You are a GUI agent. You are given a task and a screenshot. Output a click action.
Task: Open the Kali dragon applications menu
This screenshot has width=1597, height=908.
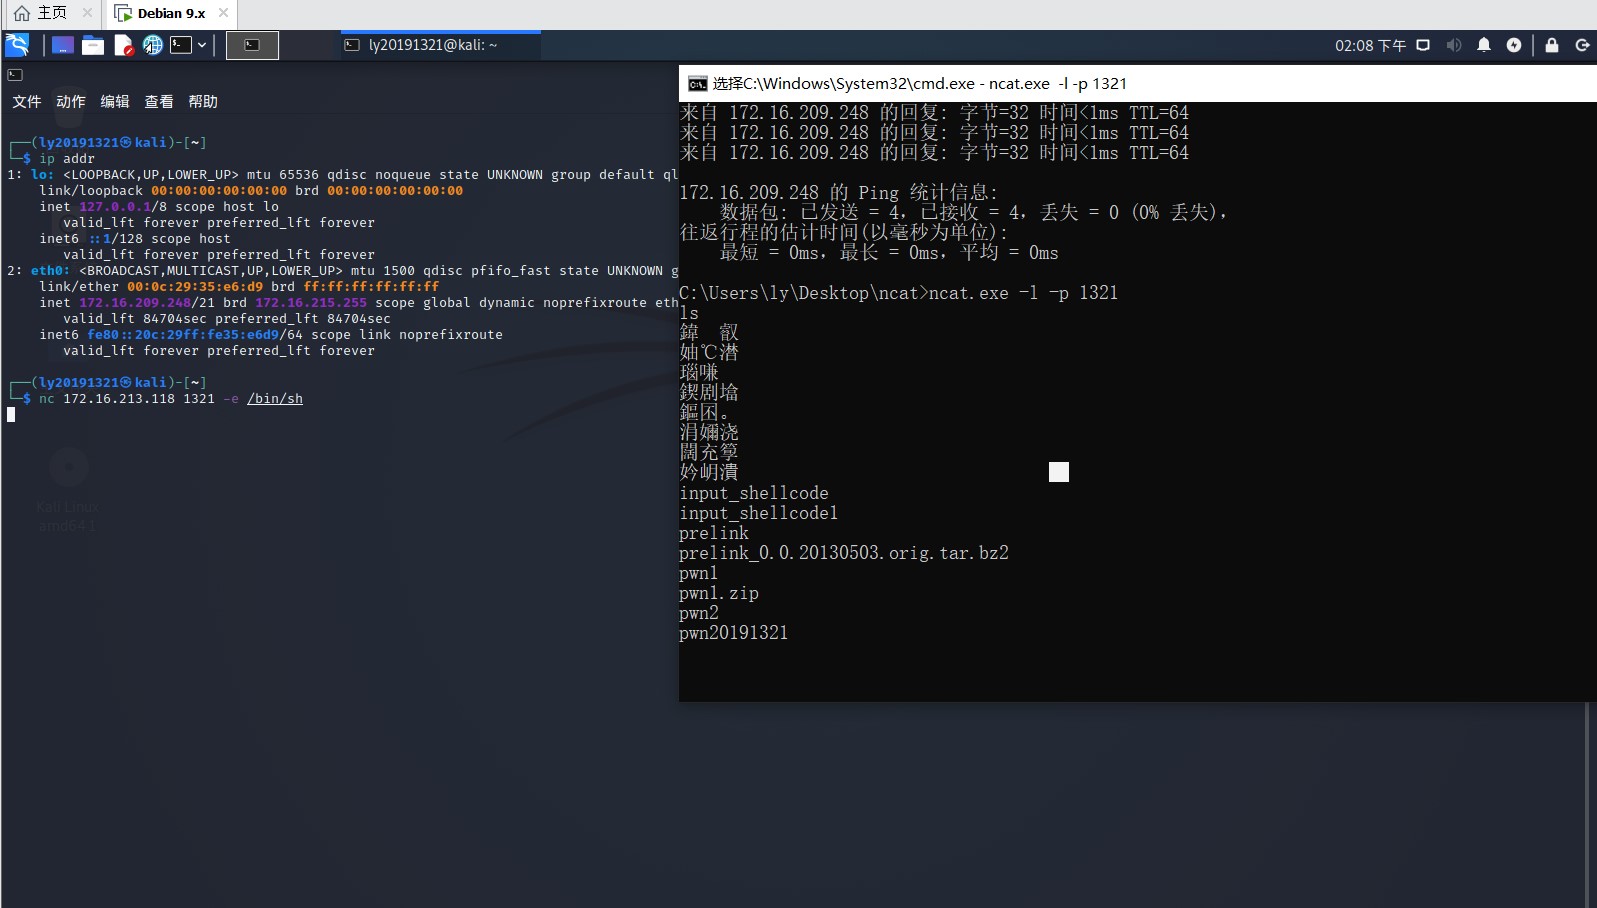click(x=17, y=45)
